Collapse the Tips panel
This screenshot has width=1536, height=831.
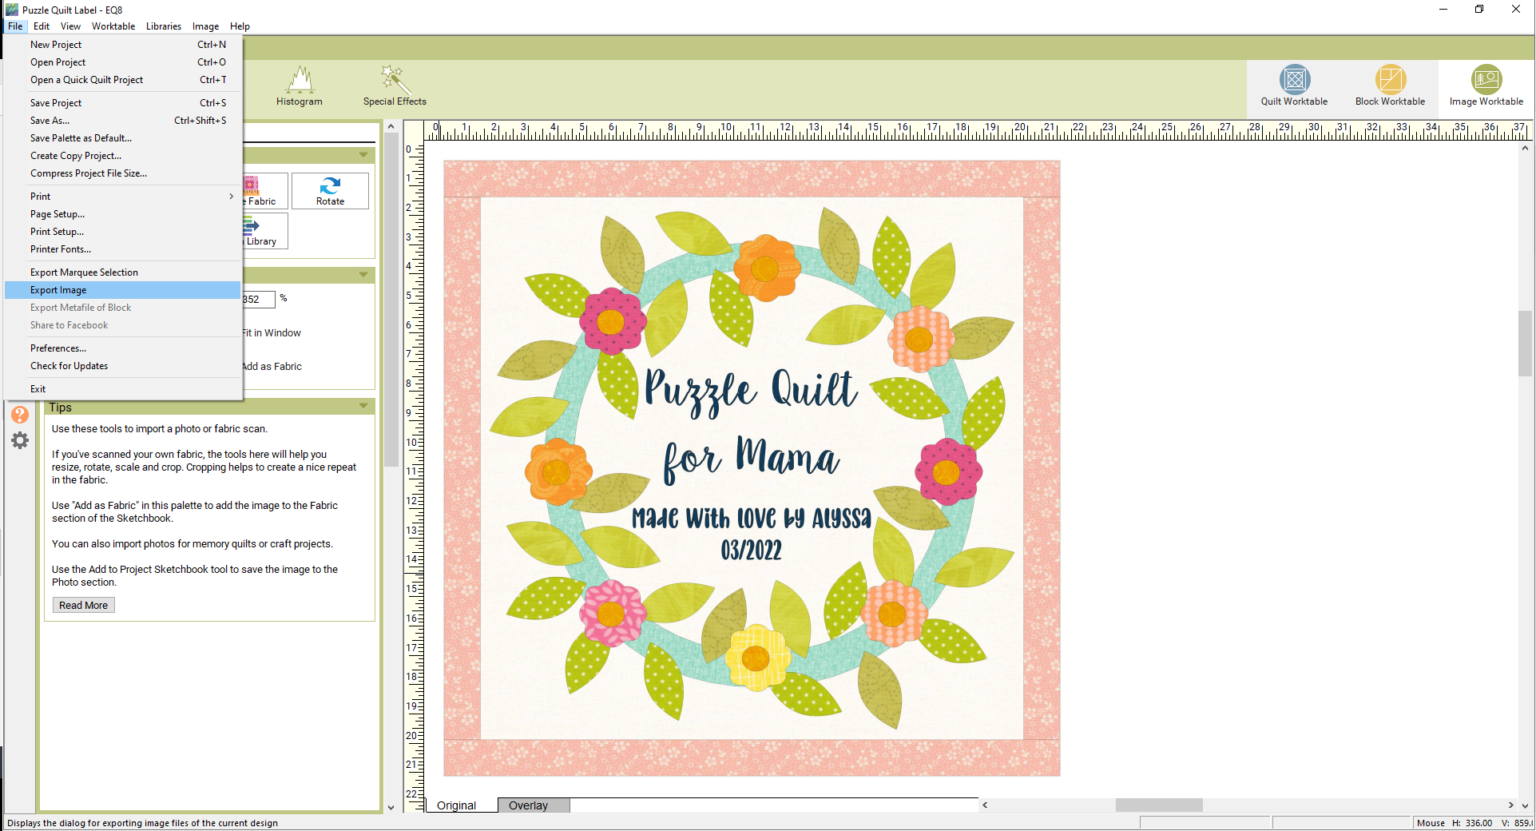pos(363,406)
